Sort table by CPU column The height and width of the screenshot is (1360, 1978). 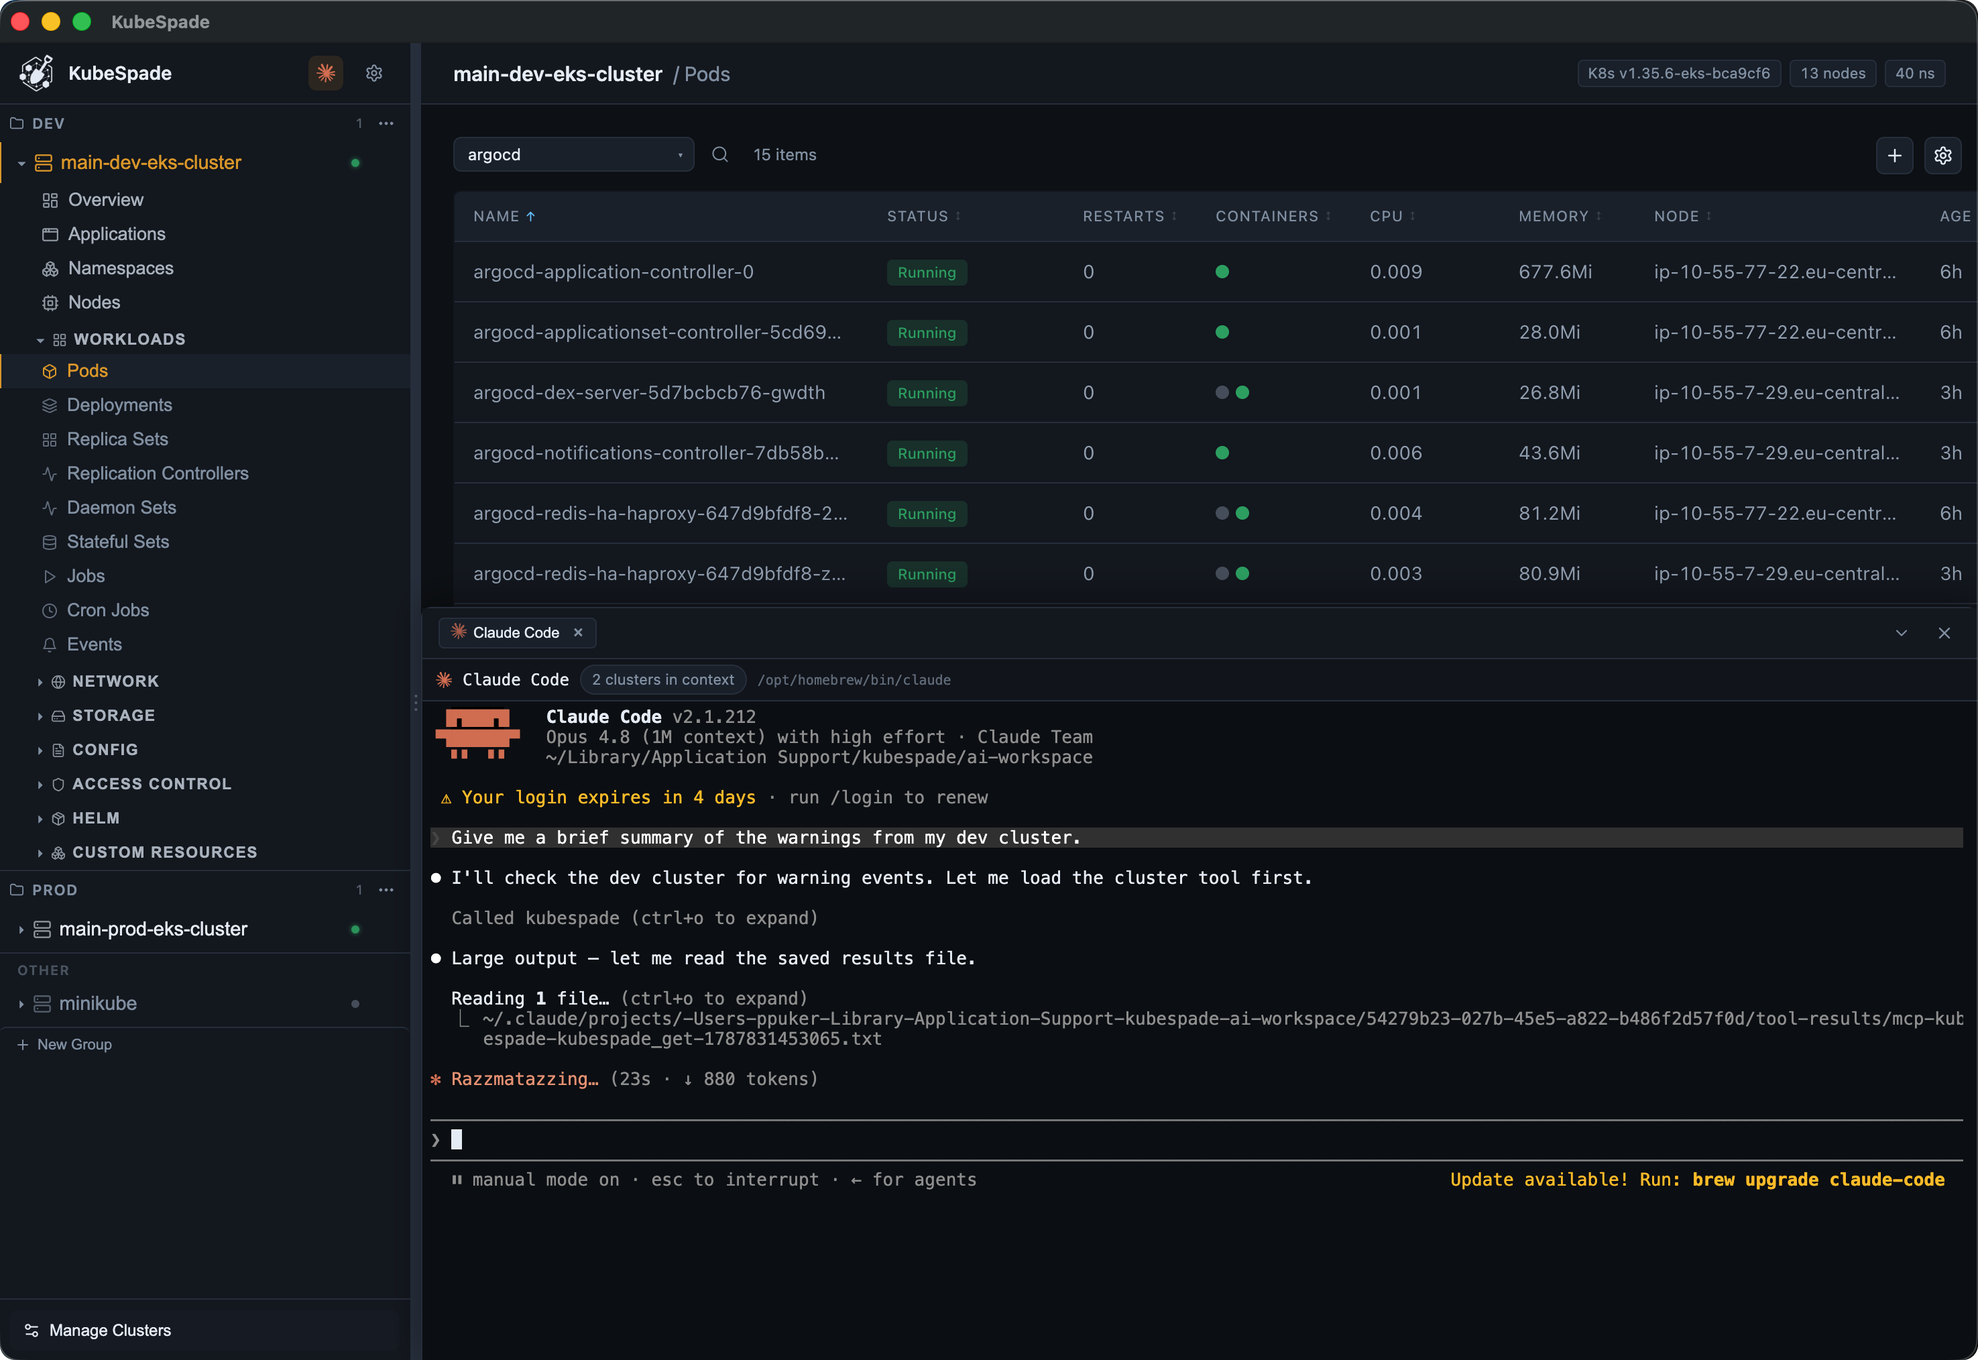coord(1392,216)
